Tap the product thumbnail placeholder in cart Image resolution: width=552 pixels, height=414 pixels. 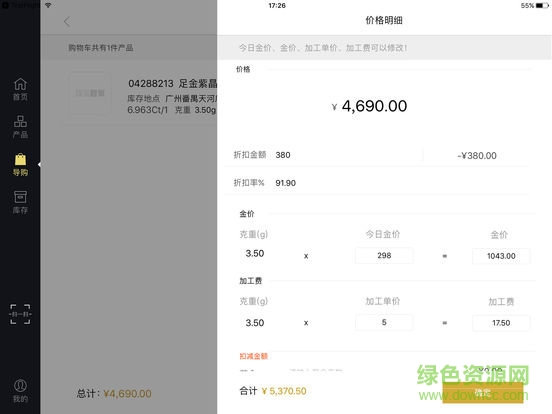click(90, 93)
